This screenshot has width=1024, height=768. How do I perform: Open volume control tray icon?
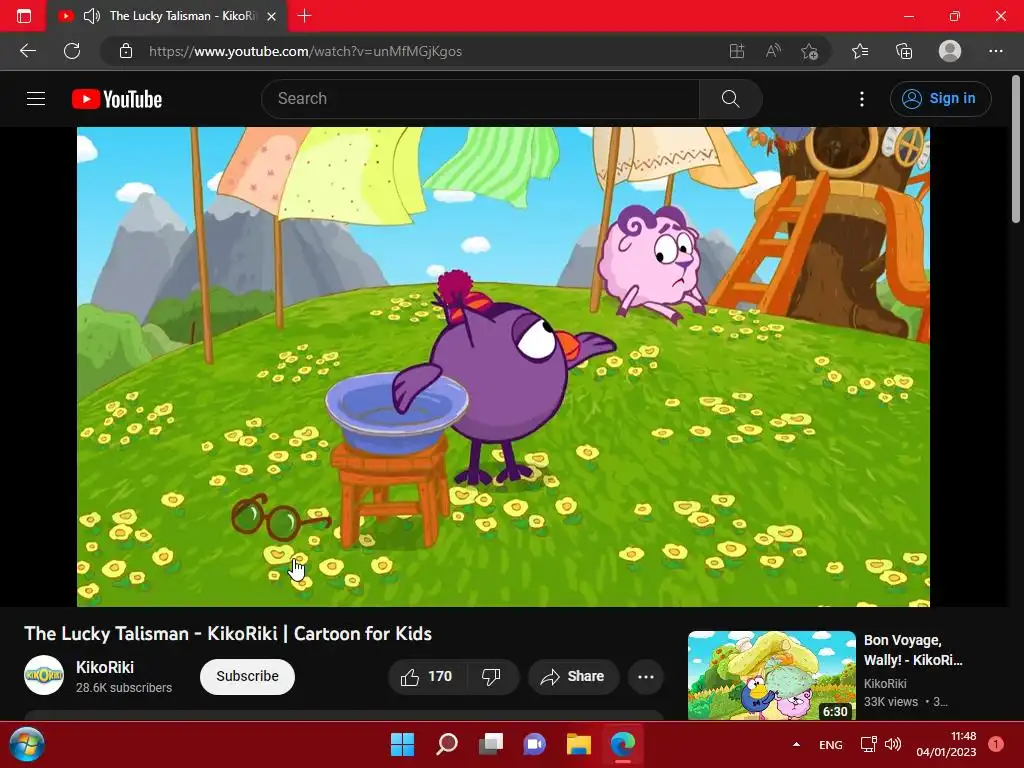pyautogui.click(x=893, y=744)
